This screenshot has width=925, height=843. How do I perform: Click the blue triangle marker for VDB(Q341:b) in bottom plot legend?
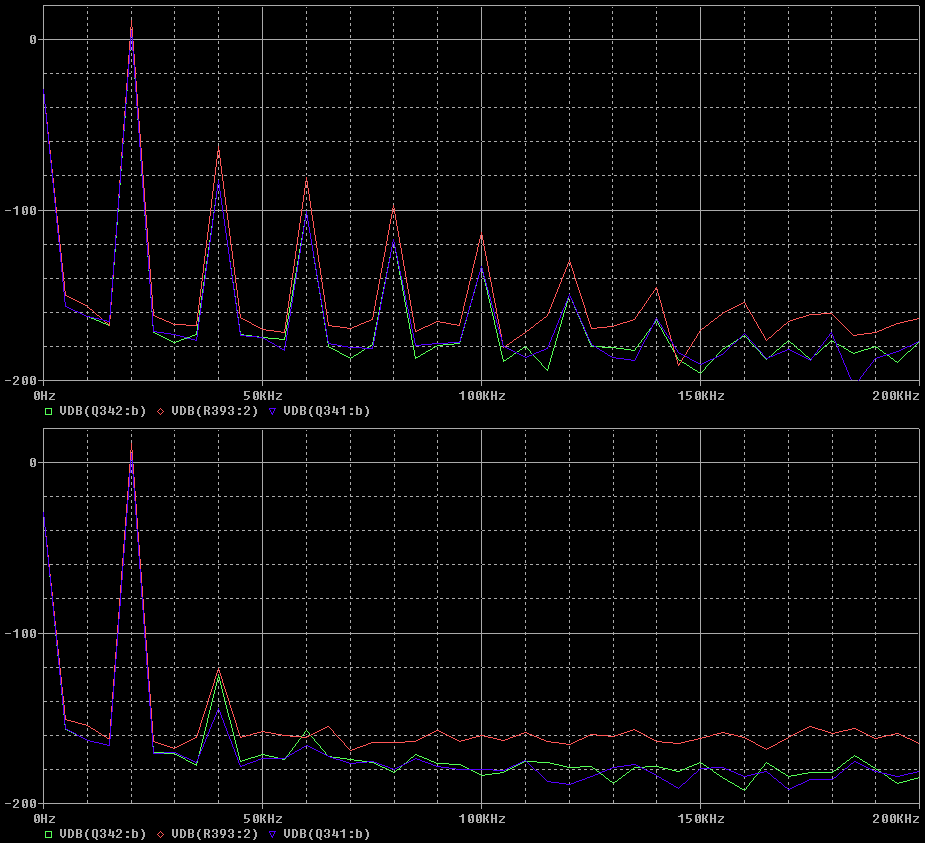(x=272, y=834)
